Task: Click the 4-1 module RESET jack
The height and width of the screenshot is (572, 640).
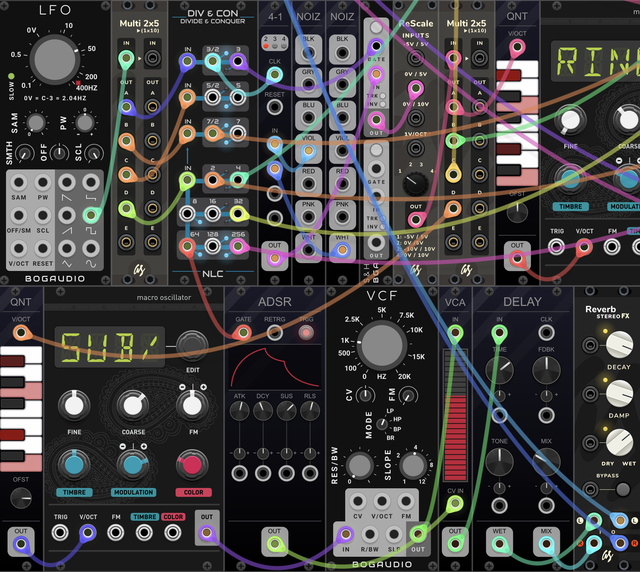Action: 275,107
